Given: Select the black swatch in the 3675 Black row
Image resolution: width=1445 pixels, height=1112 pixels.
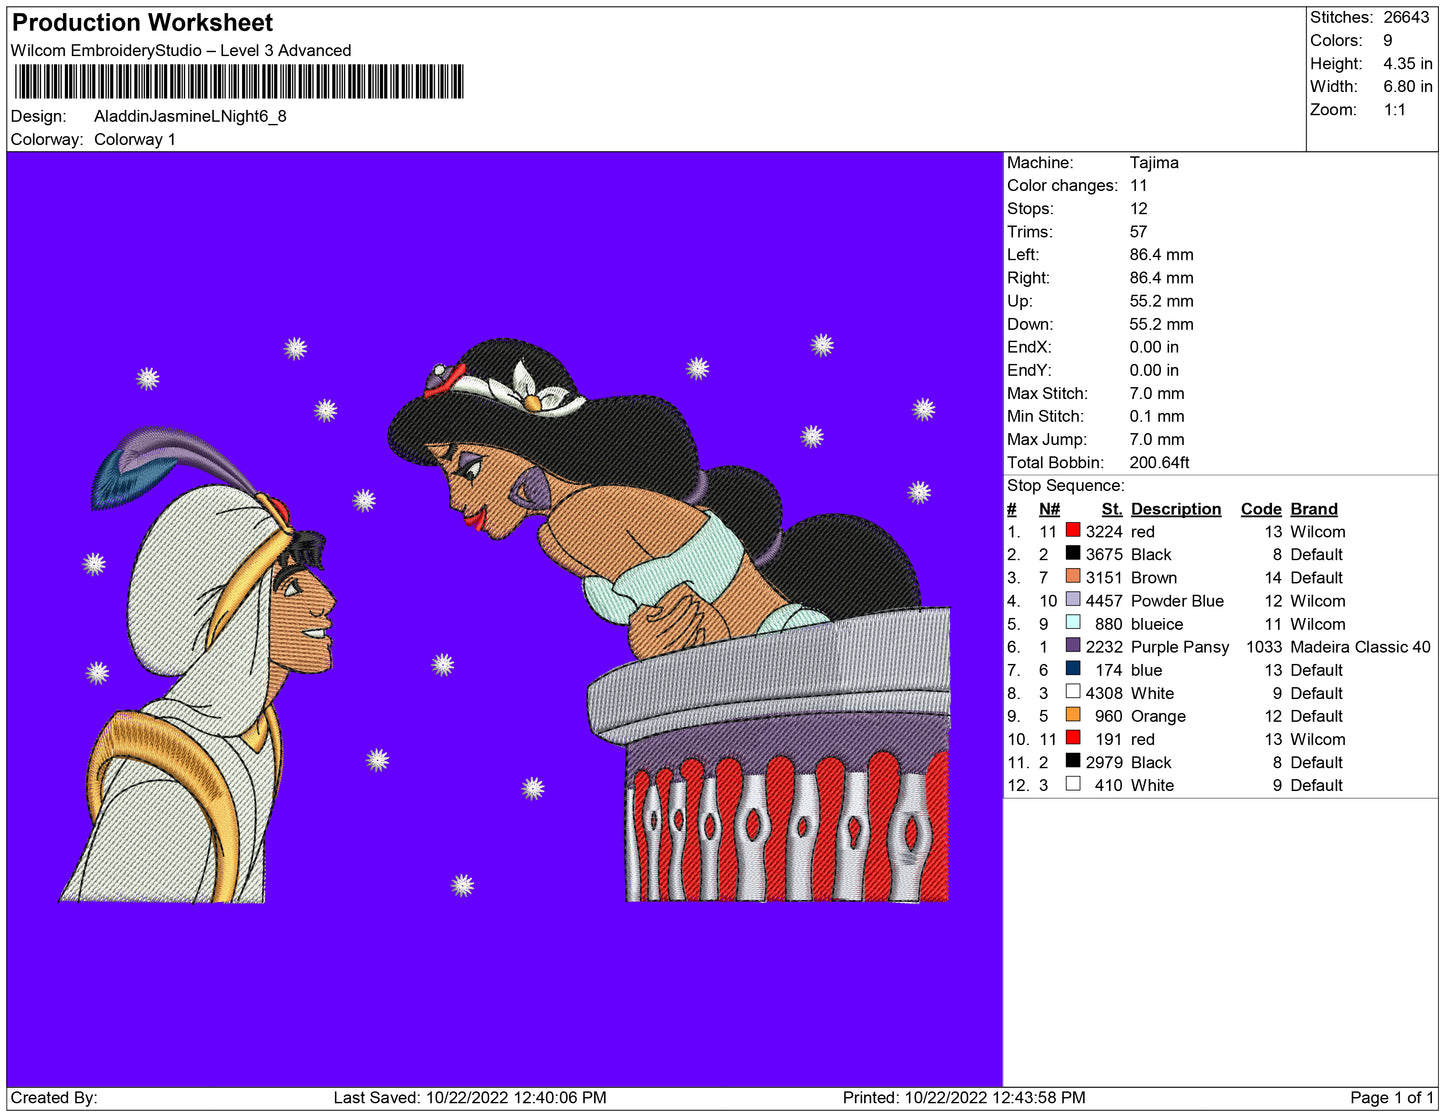Looking at the screenshot, I should tap(1073, 554).
